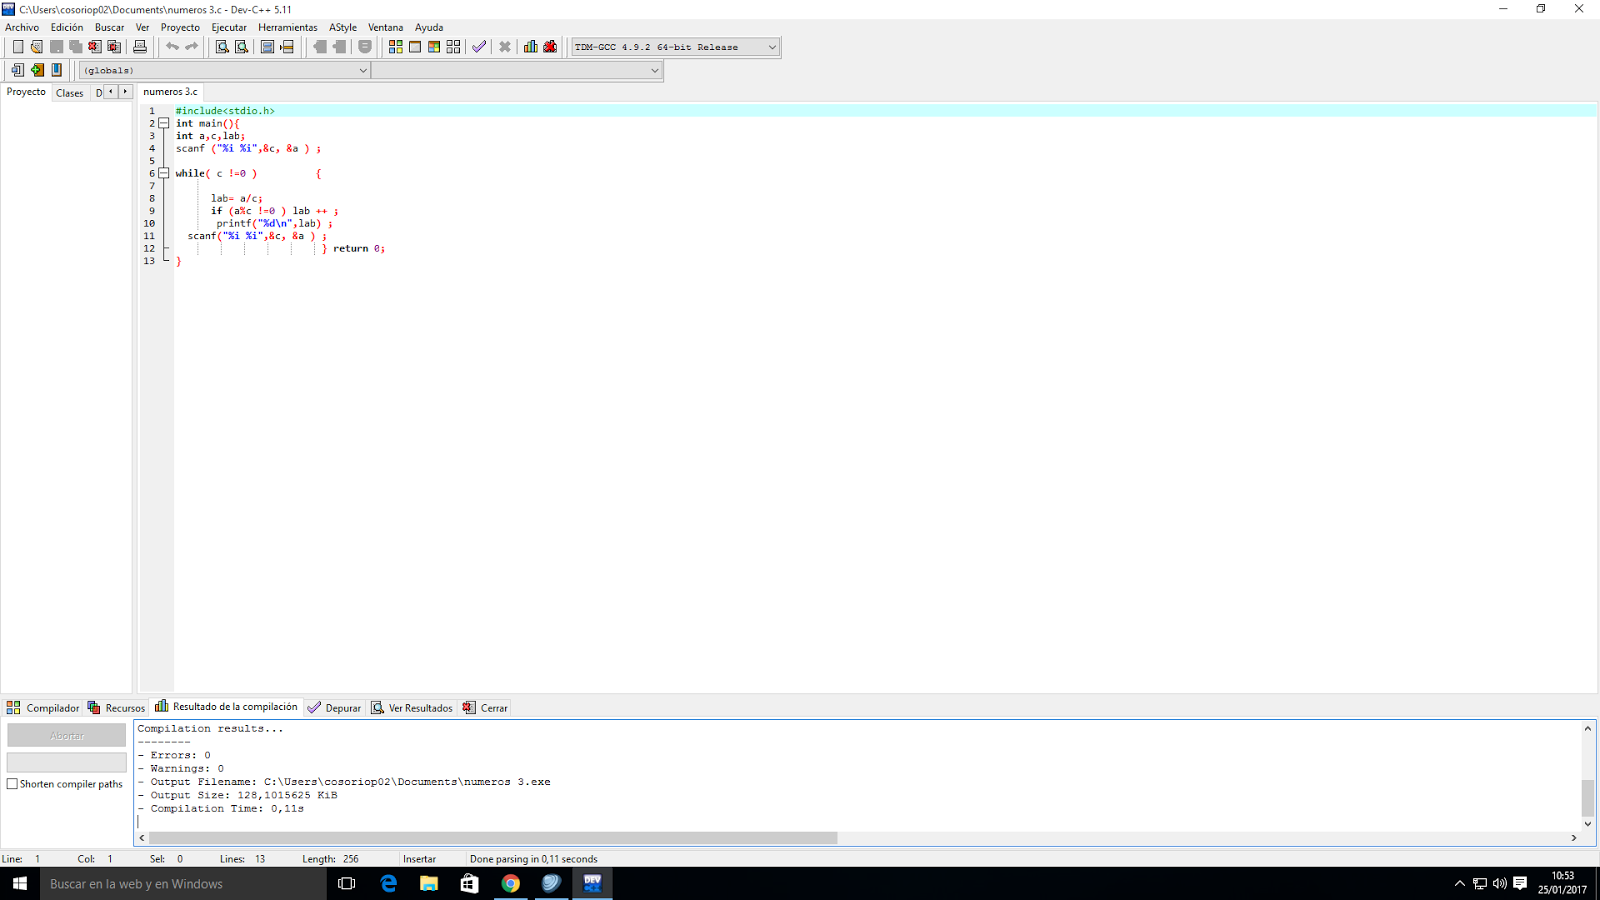Click the Open file toolbar icon

[x=37, y=47]
